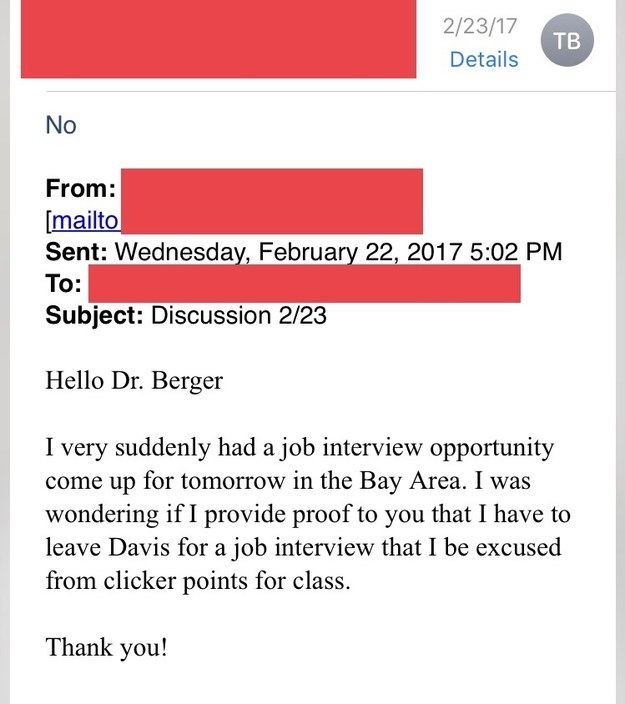Image resolution: width=625 pixels, height=704 pixels.
Task: Tap the TB sender avatar circle
Action: click(567, 40)
